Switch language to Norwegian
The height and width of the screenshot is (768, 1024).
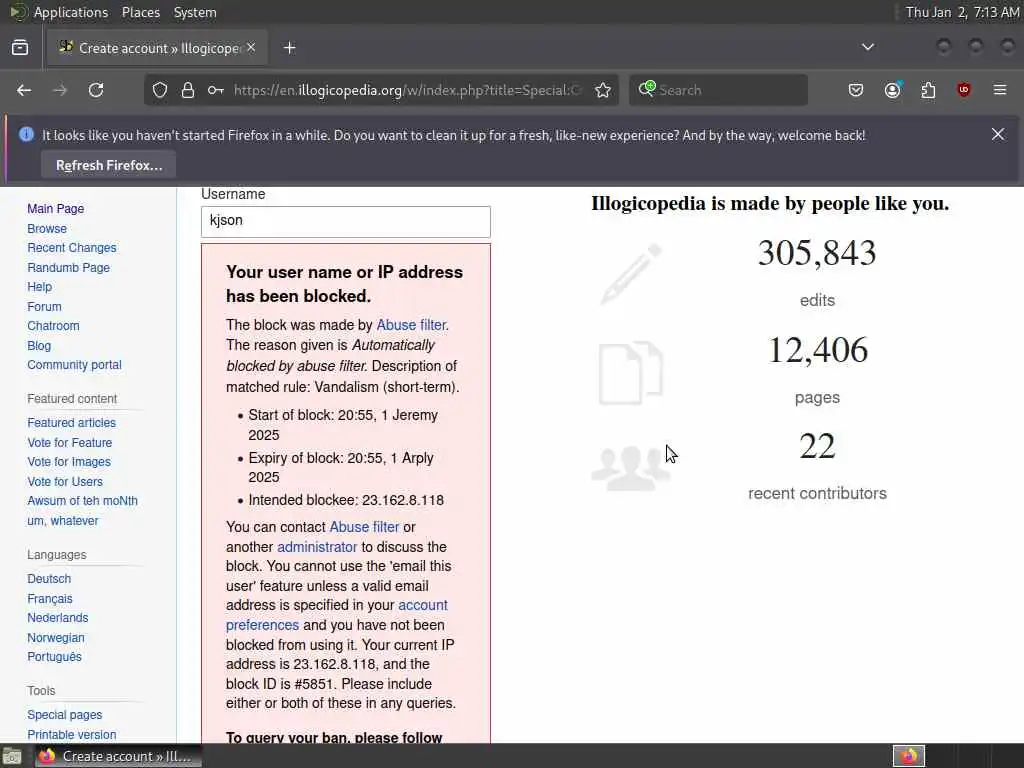click(x=56, y=637)
